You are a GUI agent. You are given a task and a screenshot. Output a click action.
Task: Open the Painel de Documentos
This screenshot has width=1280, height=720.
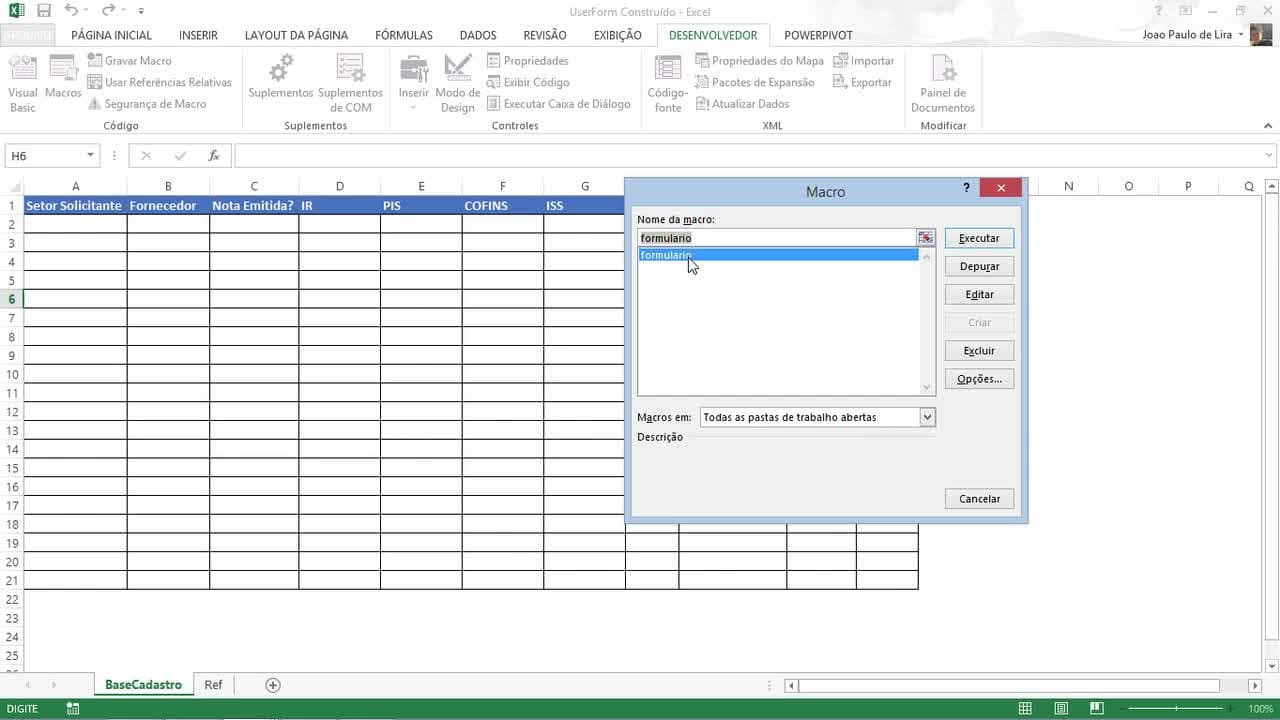tap(942, 84)
